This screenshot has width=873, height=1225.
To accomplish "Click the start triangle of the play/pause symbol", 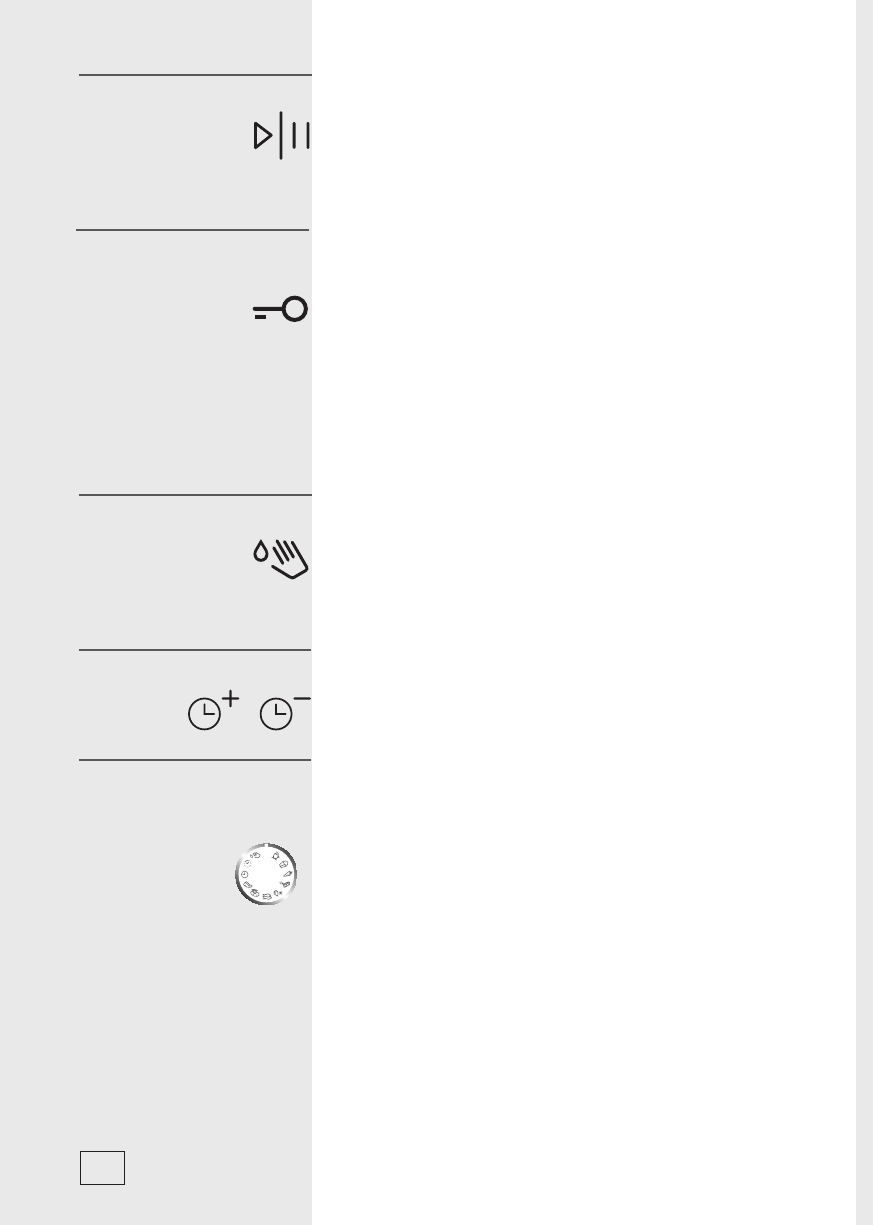I will coord(263,136).
